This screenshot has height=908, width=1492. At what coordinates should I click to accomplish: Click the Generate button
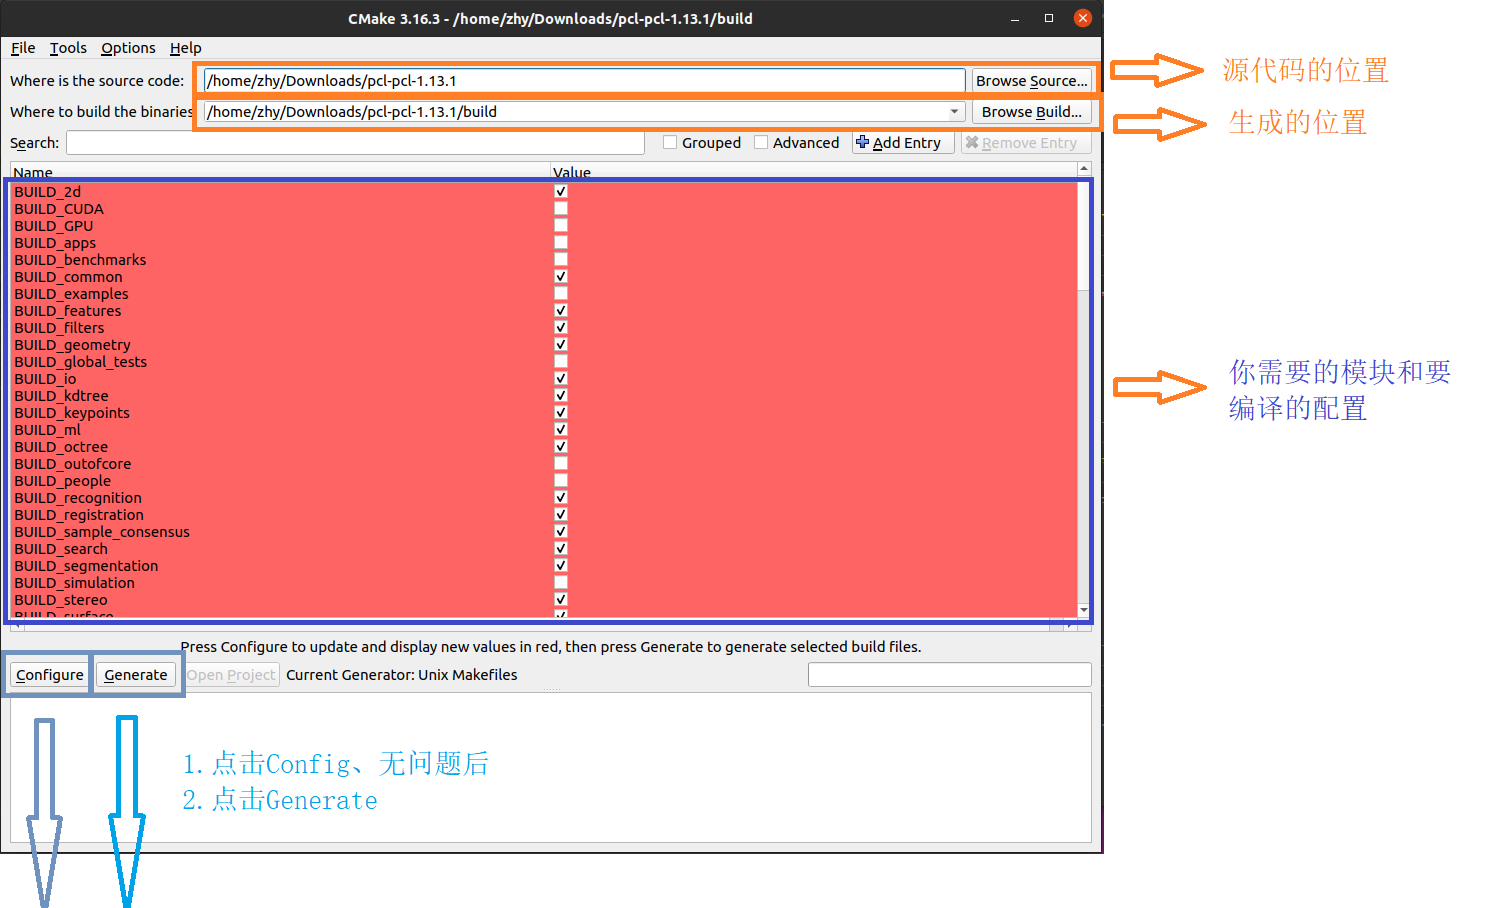[136, 675]
